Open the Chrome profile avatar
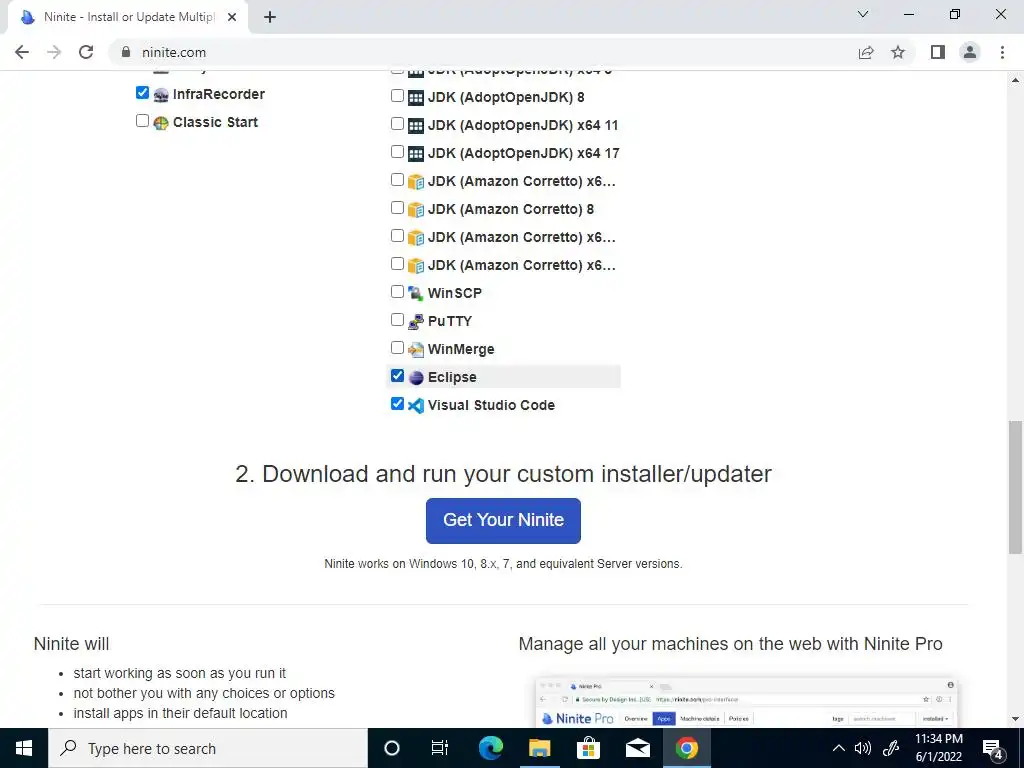The image size is (1024, 768). (970, 52)
